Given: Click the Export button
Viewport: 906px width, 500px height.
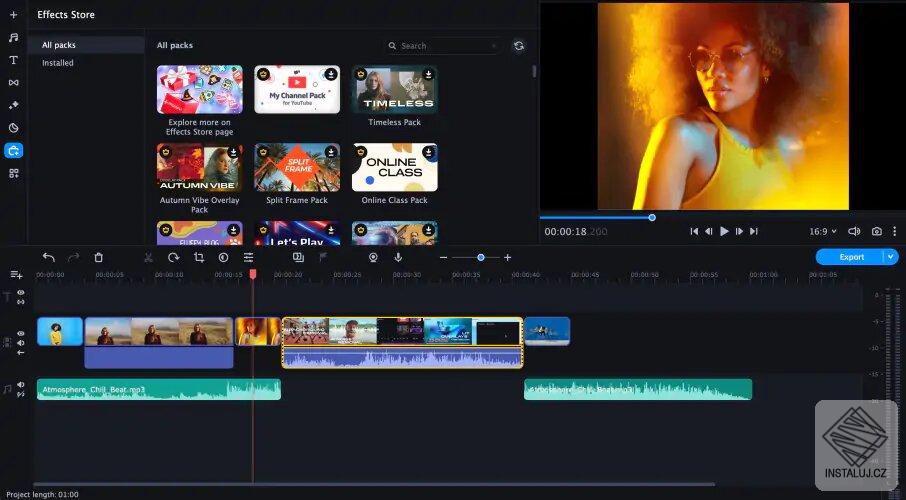Looking at the screenshot, I should click(x=850, y=257).
